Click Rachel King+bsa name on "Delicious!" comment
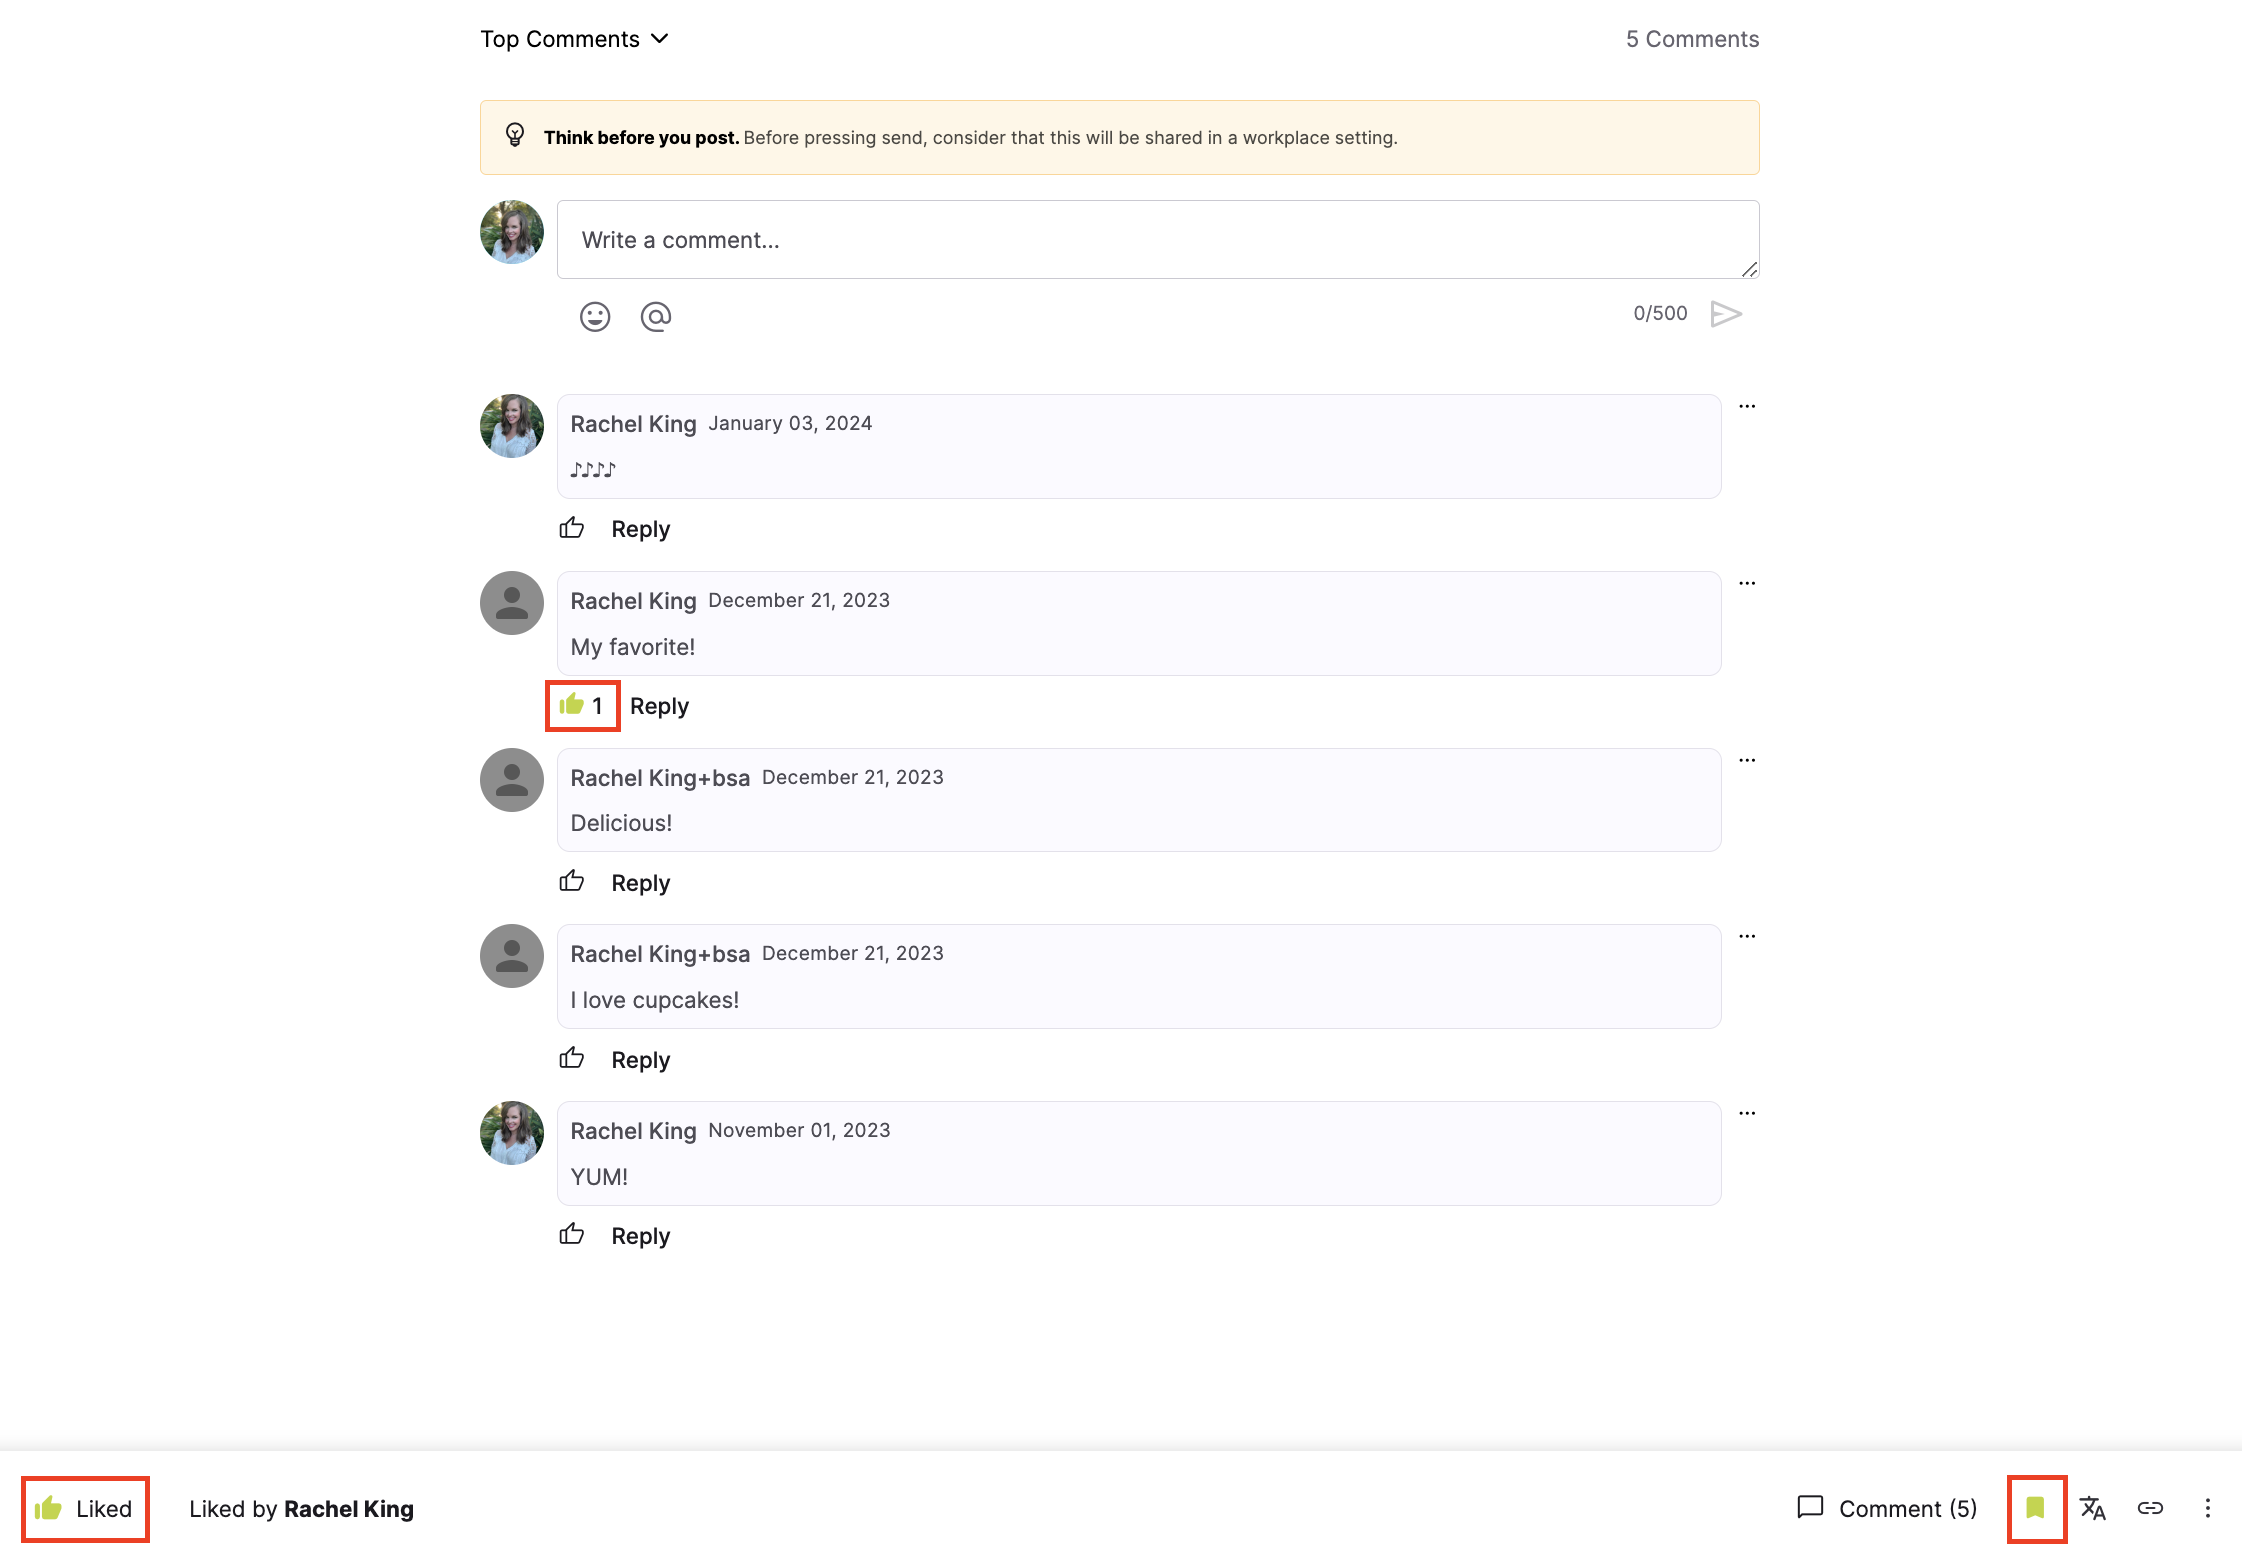Image resolution: width=2242 pixels, height=1554 pixels. (x=660, y=778)
